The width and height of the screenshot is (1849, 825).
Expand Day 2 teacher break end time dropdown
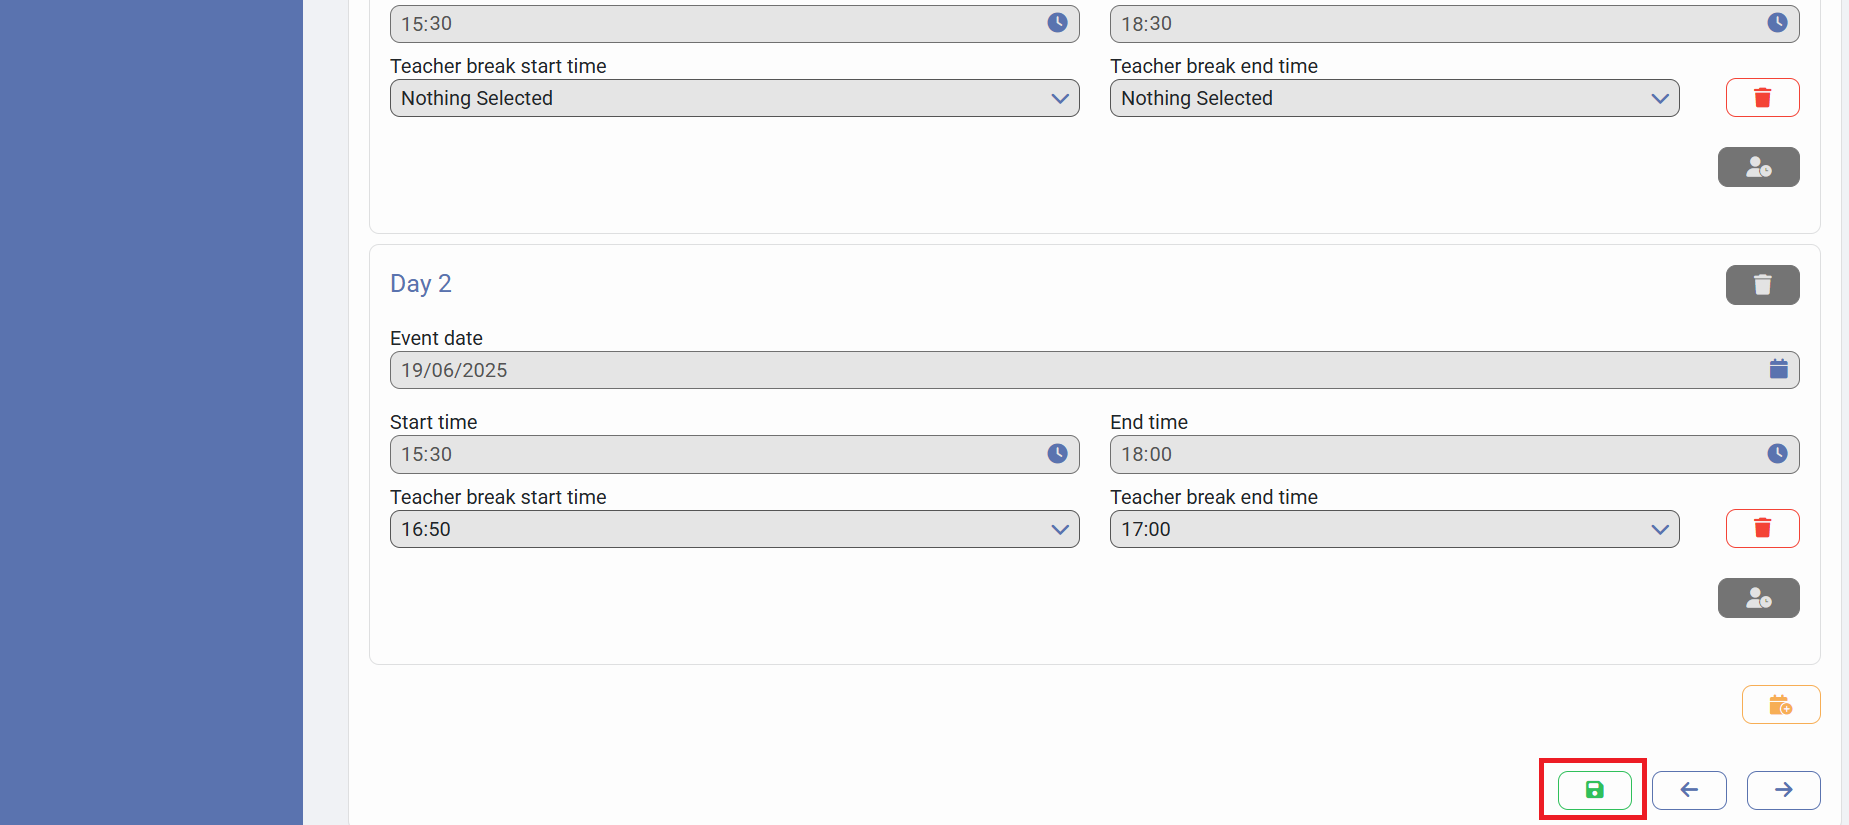click(1394, 529)
